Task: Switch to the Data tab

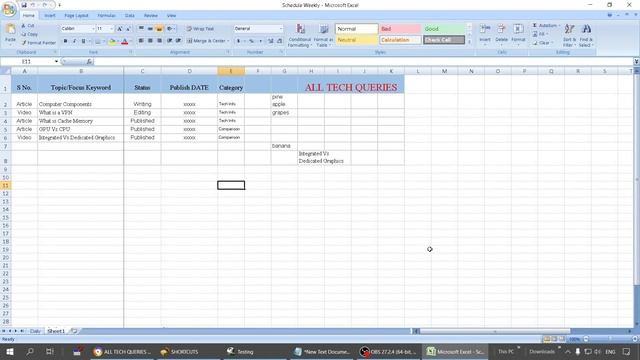Action: (x=129, y=16)
